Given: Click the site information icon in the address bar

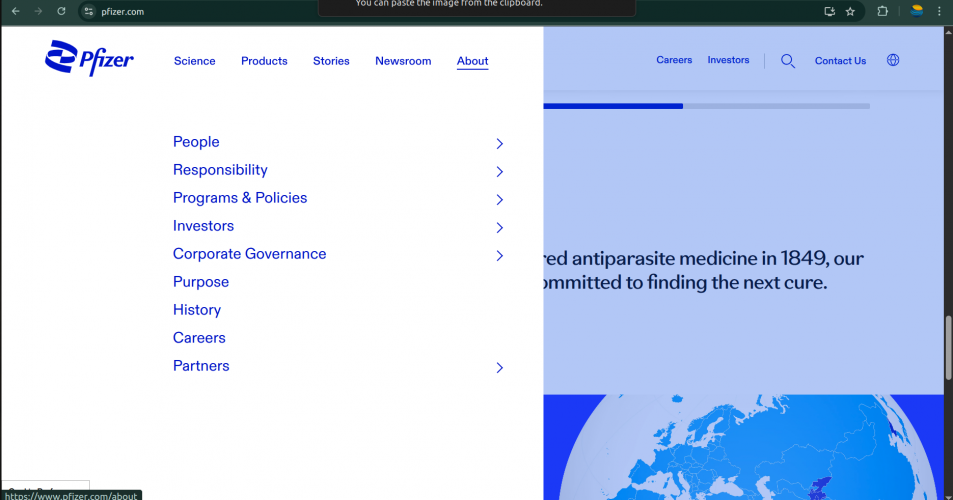Looking at the screenshot, I should [89, 11].
